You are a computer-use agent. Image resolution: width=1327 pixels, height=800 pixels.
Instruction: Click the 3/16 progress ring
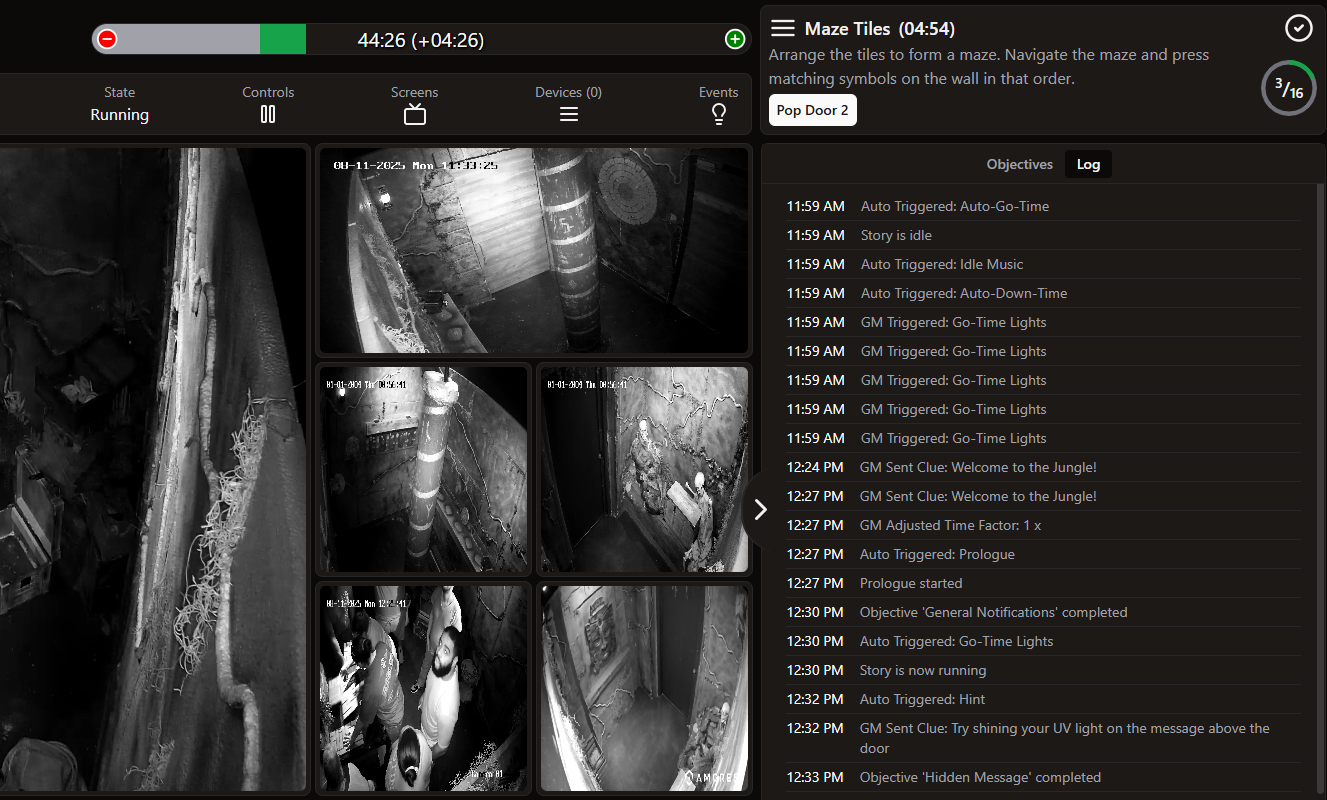1288,89
